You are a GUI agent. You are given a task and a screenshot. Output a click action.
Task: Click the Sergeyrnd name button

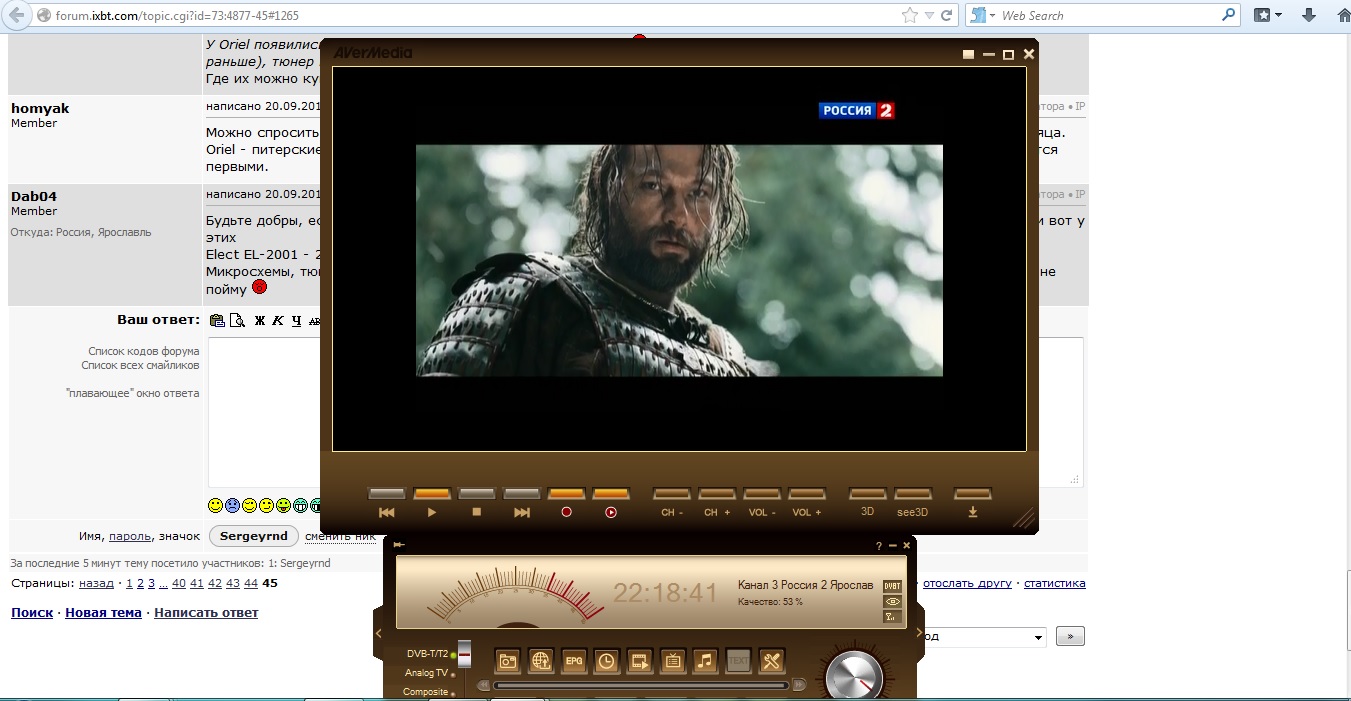coord(254,536)
